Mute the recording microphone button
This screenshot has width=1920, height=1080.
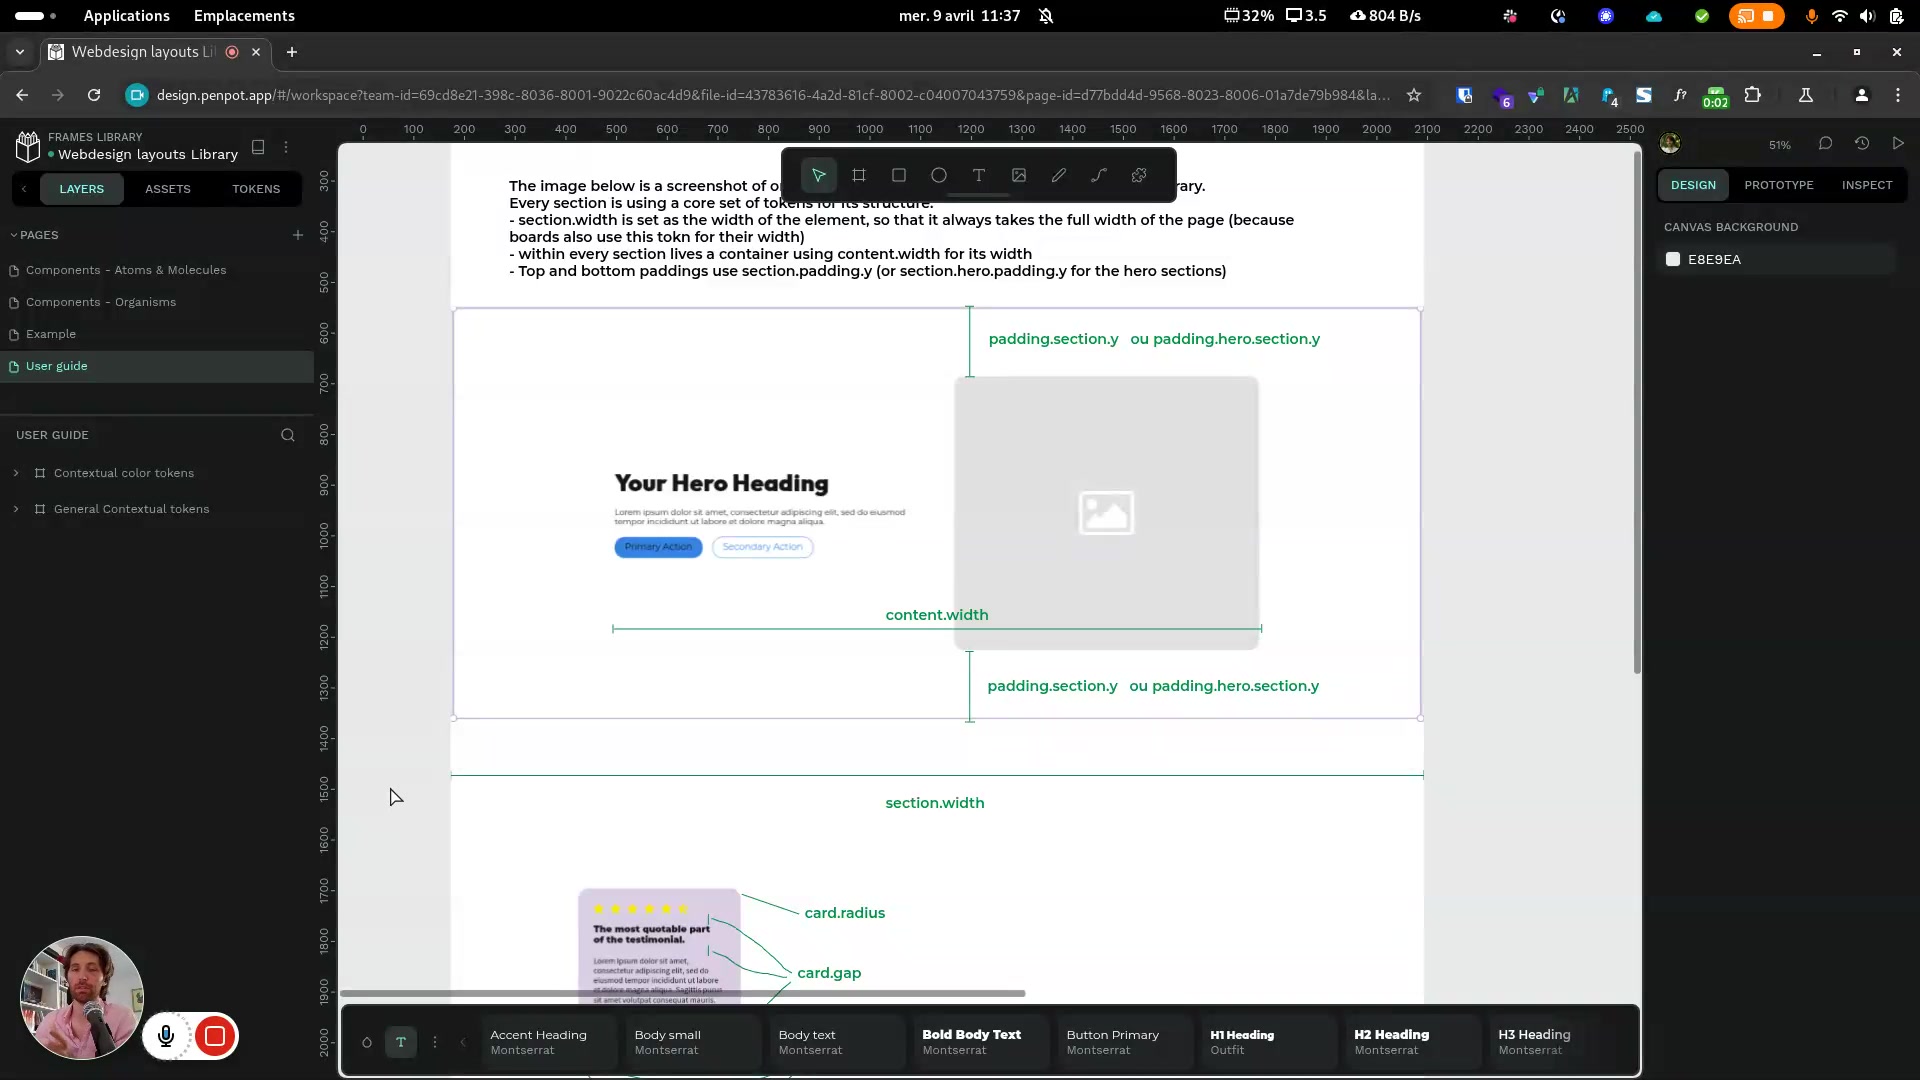(x=166, y=1036)
